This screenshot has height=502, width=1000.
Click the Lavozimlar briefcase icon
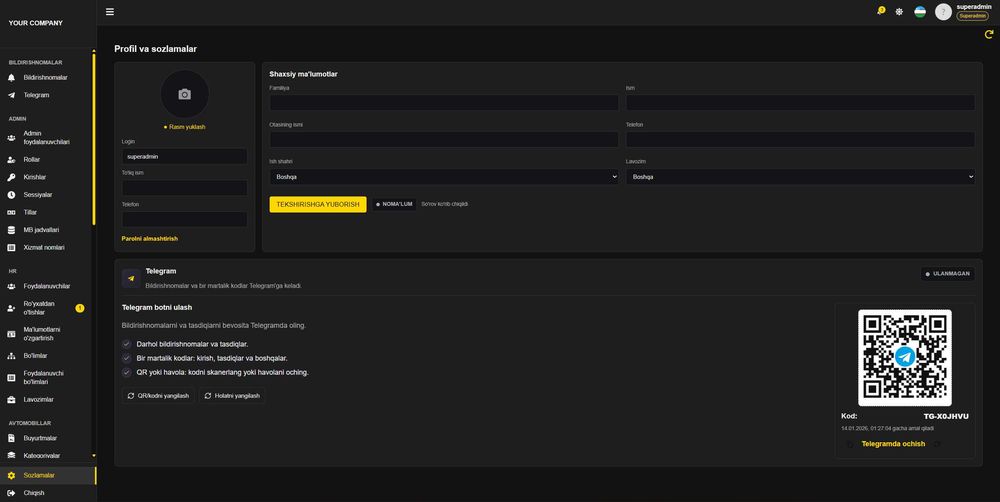(x=11, y=400)
